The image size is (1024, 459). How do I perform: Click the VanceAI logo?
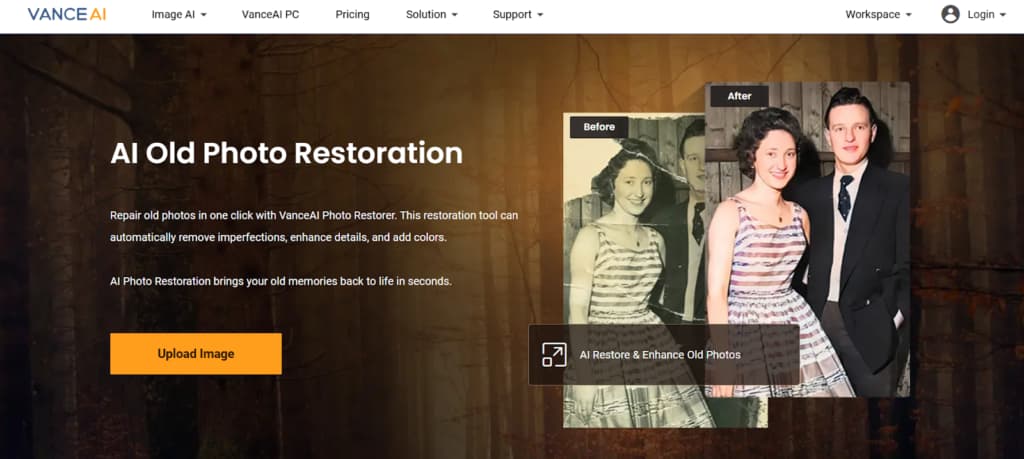tap(67, 14)
